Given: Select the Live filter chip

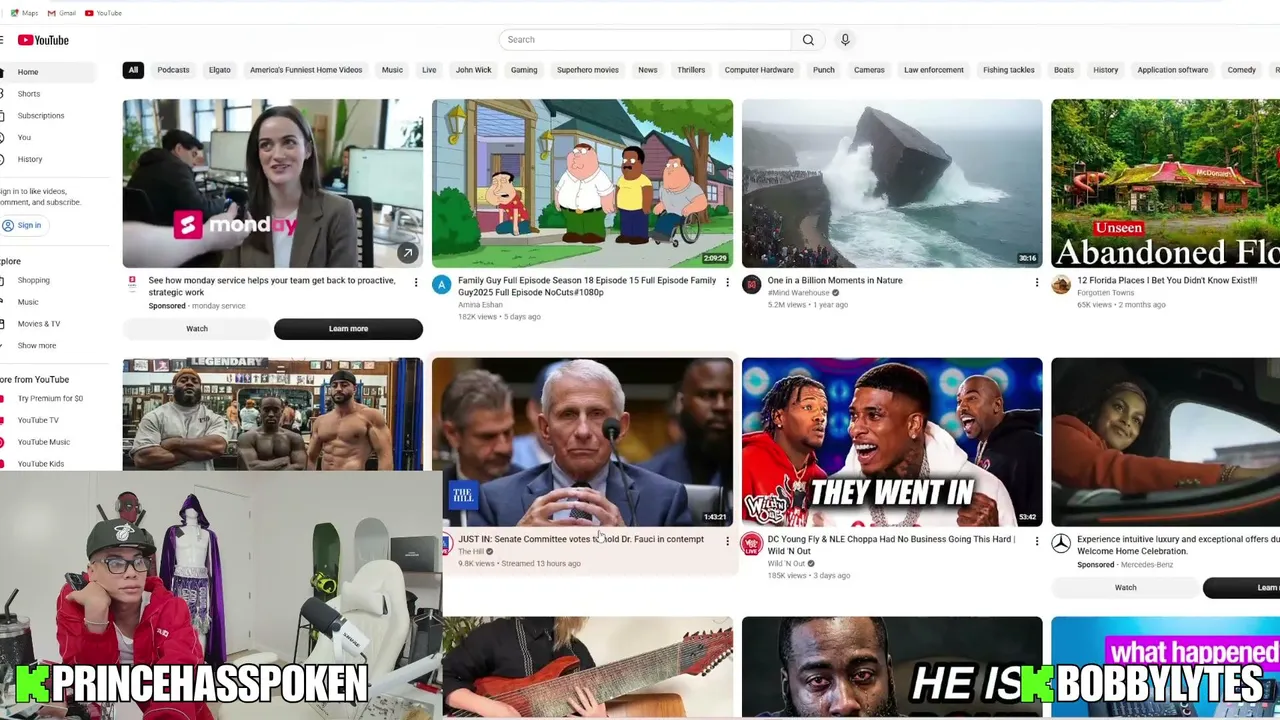Looking at the screenshot, I should [429, 70].
